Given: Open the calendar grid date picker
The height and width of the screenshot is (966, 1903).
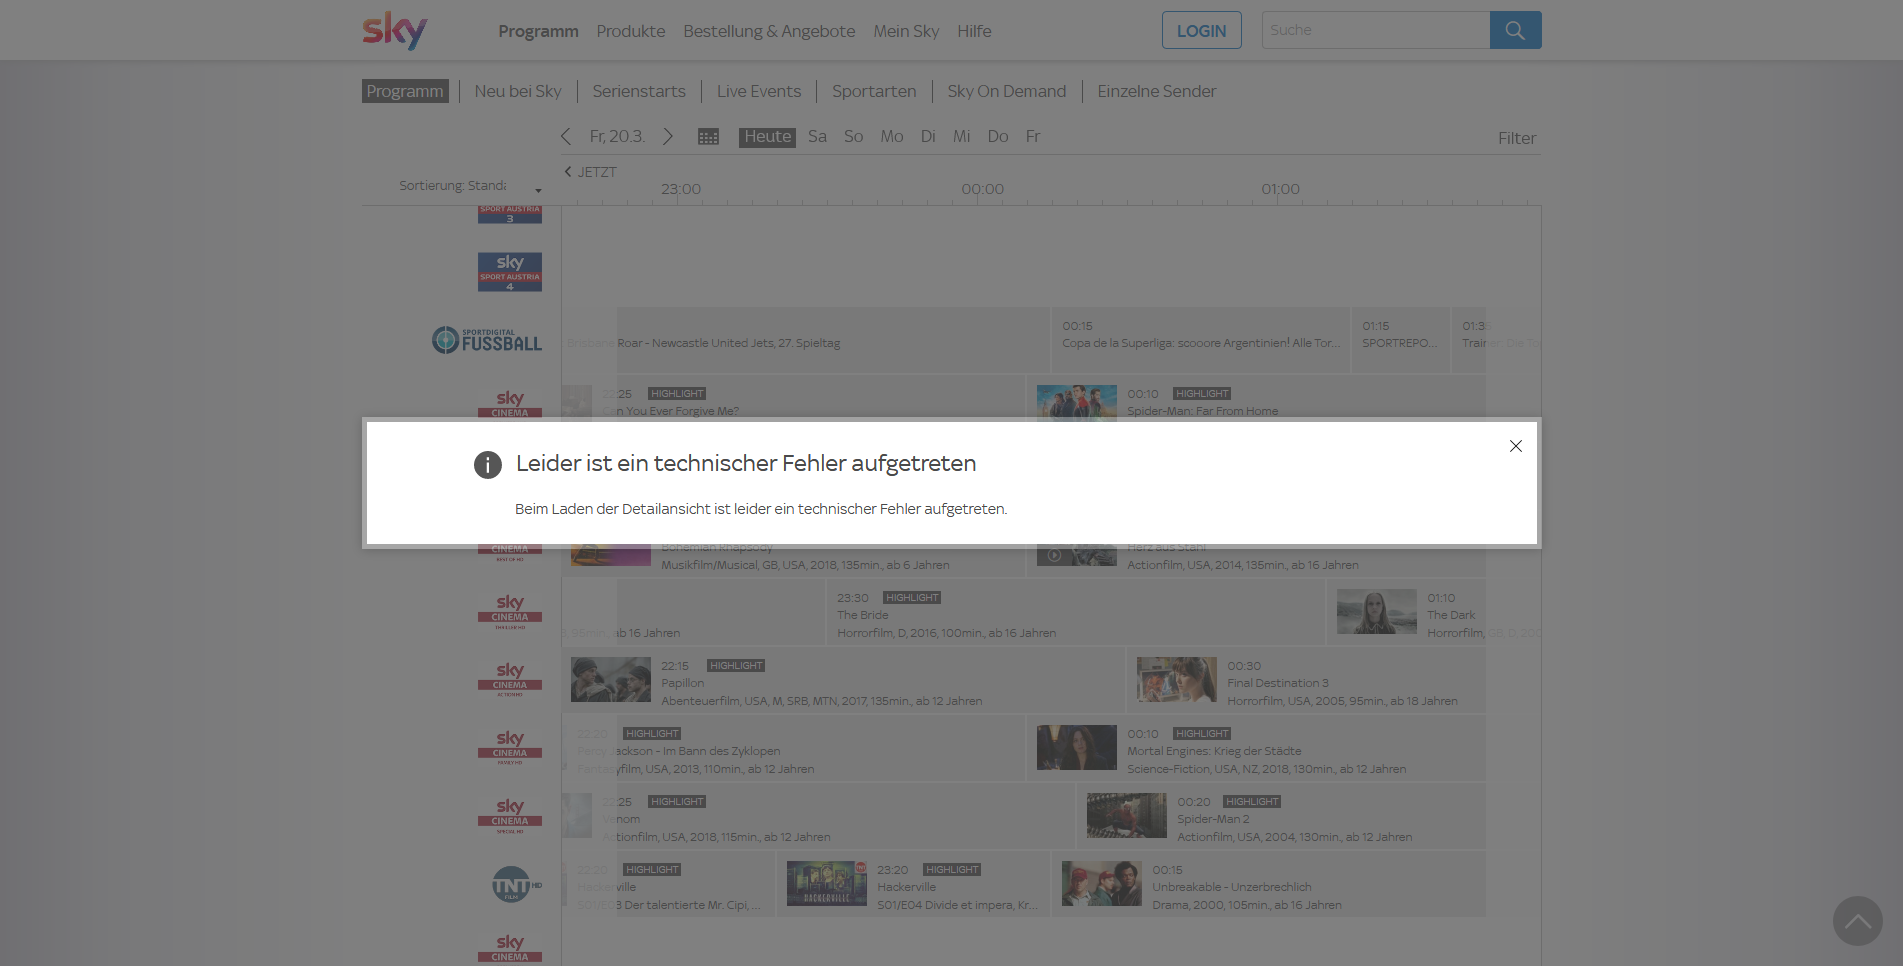Looking at the screenshot, I should [x=708, y=137].
